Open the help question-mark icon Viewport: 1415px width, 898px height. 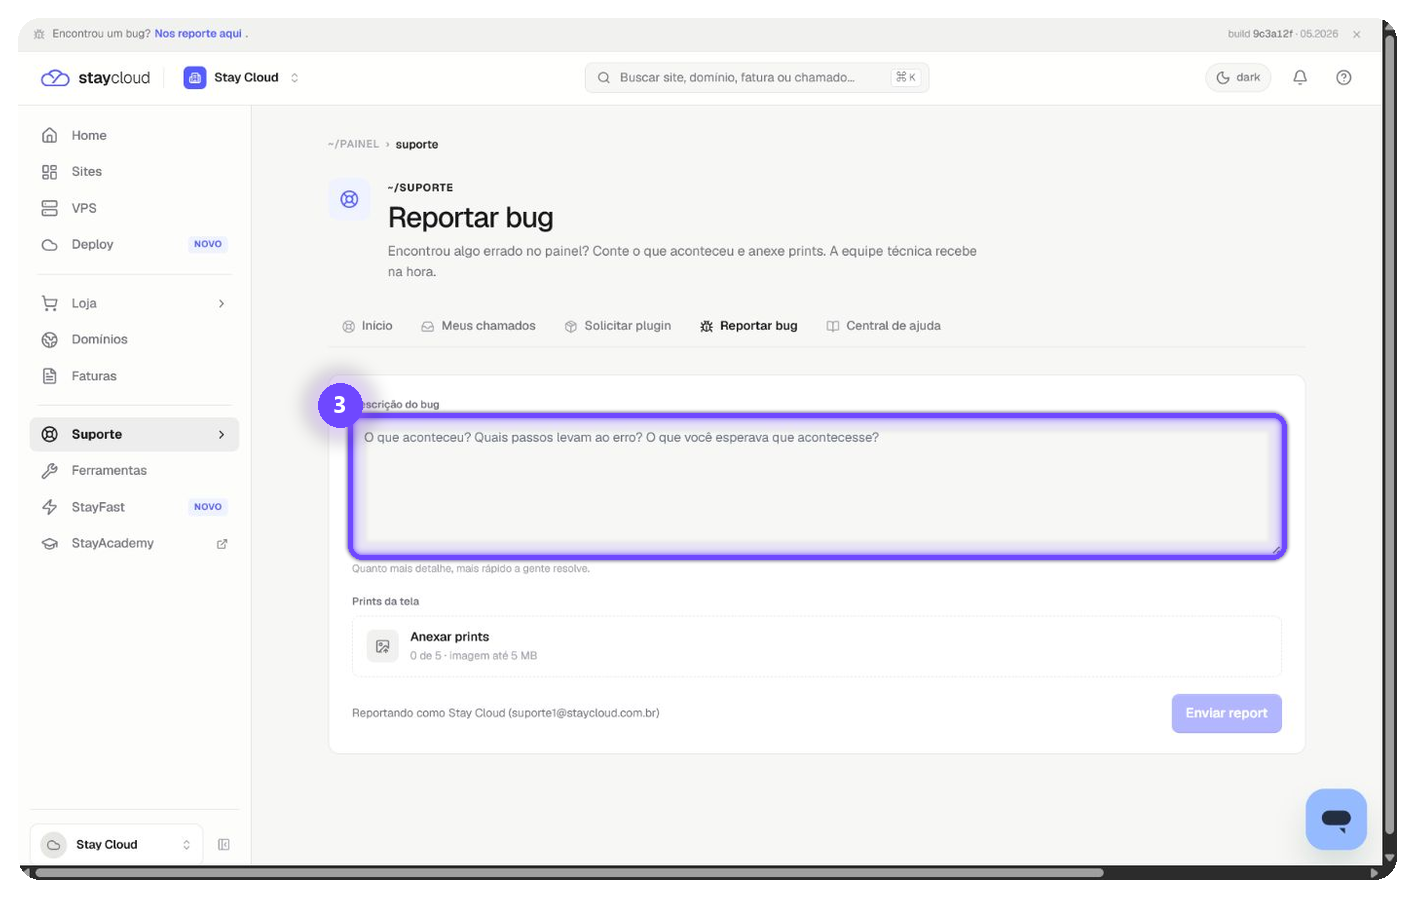[x=1344, y=78]
